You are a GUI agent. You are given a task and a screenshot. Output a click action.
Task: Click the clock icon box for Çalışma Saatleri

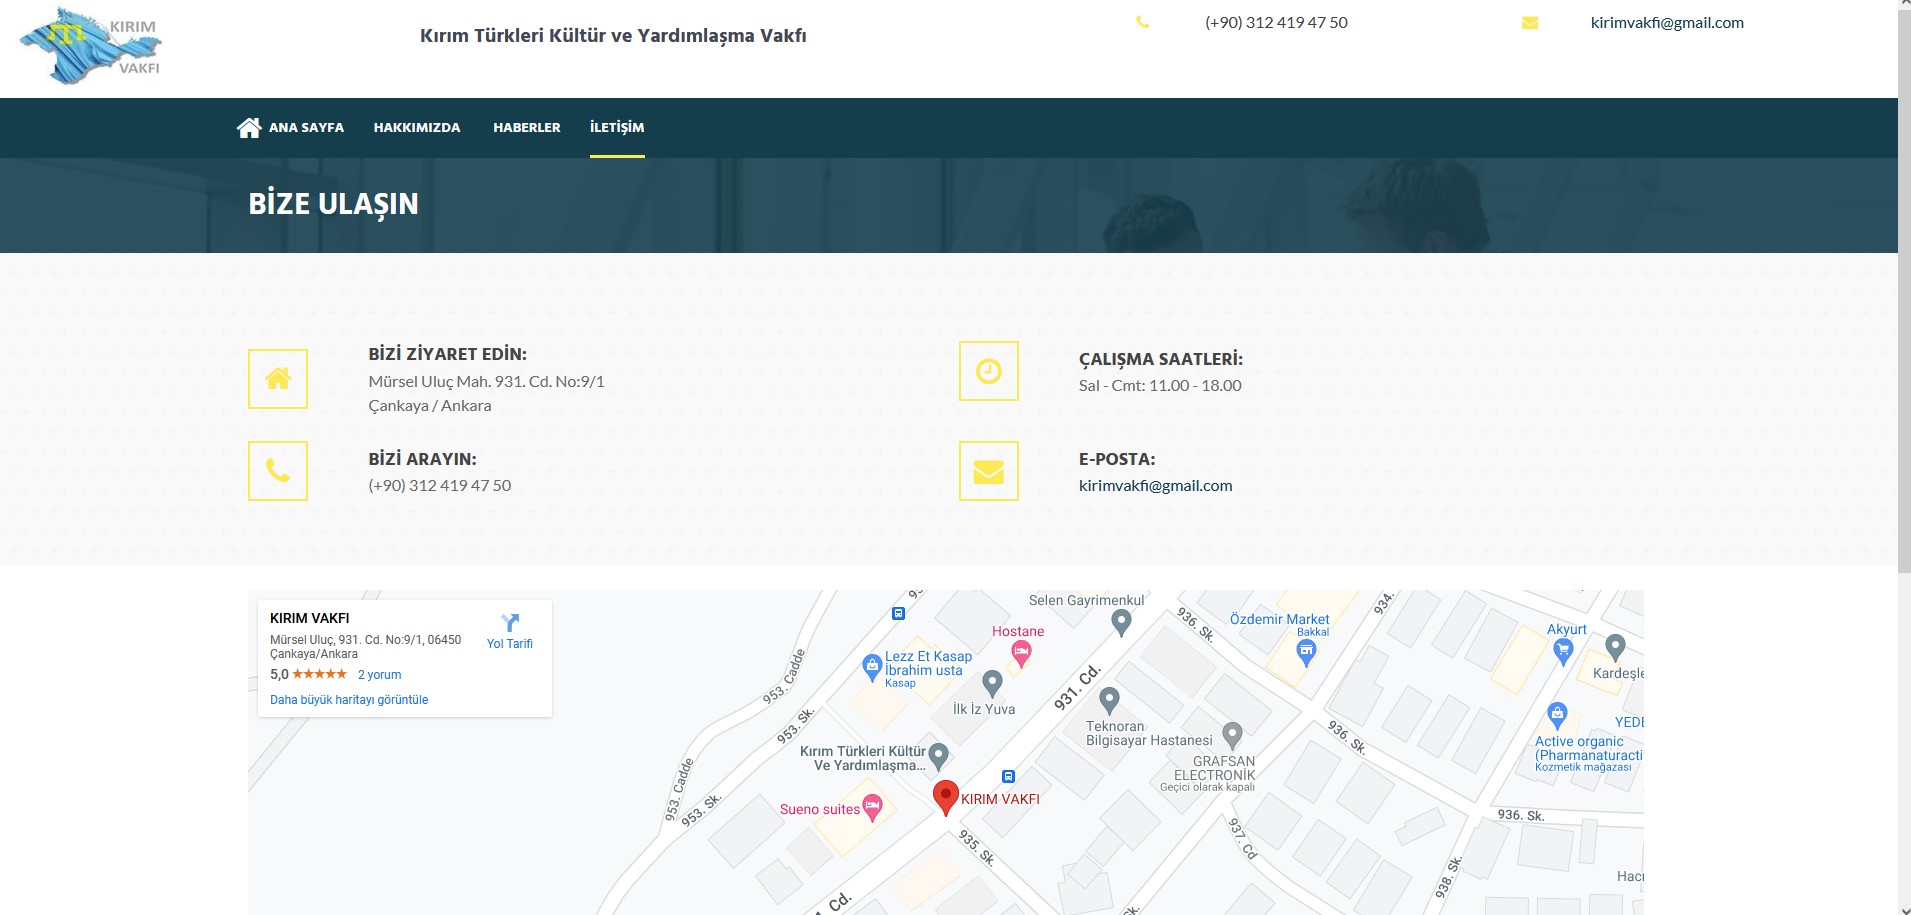[x=989, y=371]
